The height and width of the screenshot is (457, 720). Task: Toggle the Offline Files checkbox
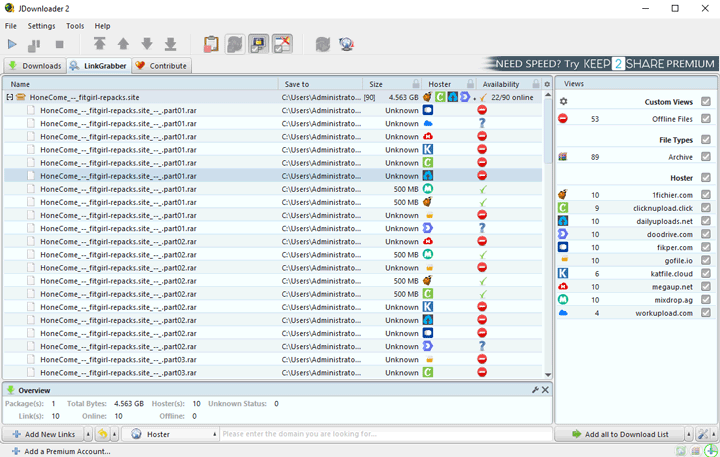706,118
